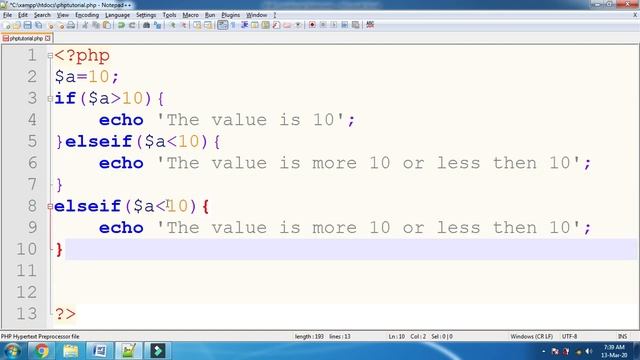Click the Close document toolbar icon
The image size is (640, 360).
51,25
